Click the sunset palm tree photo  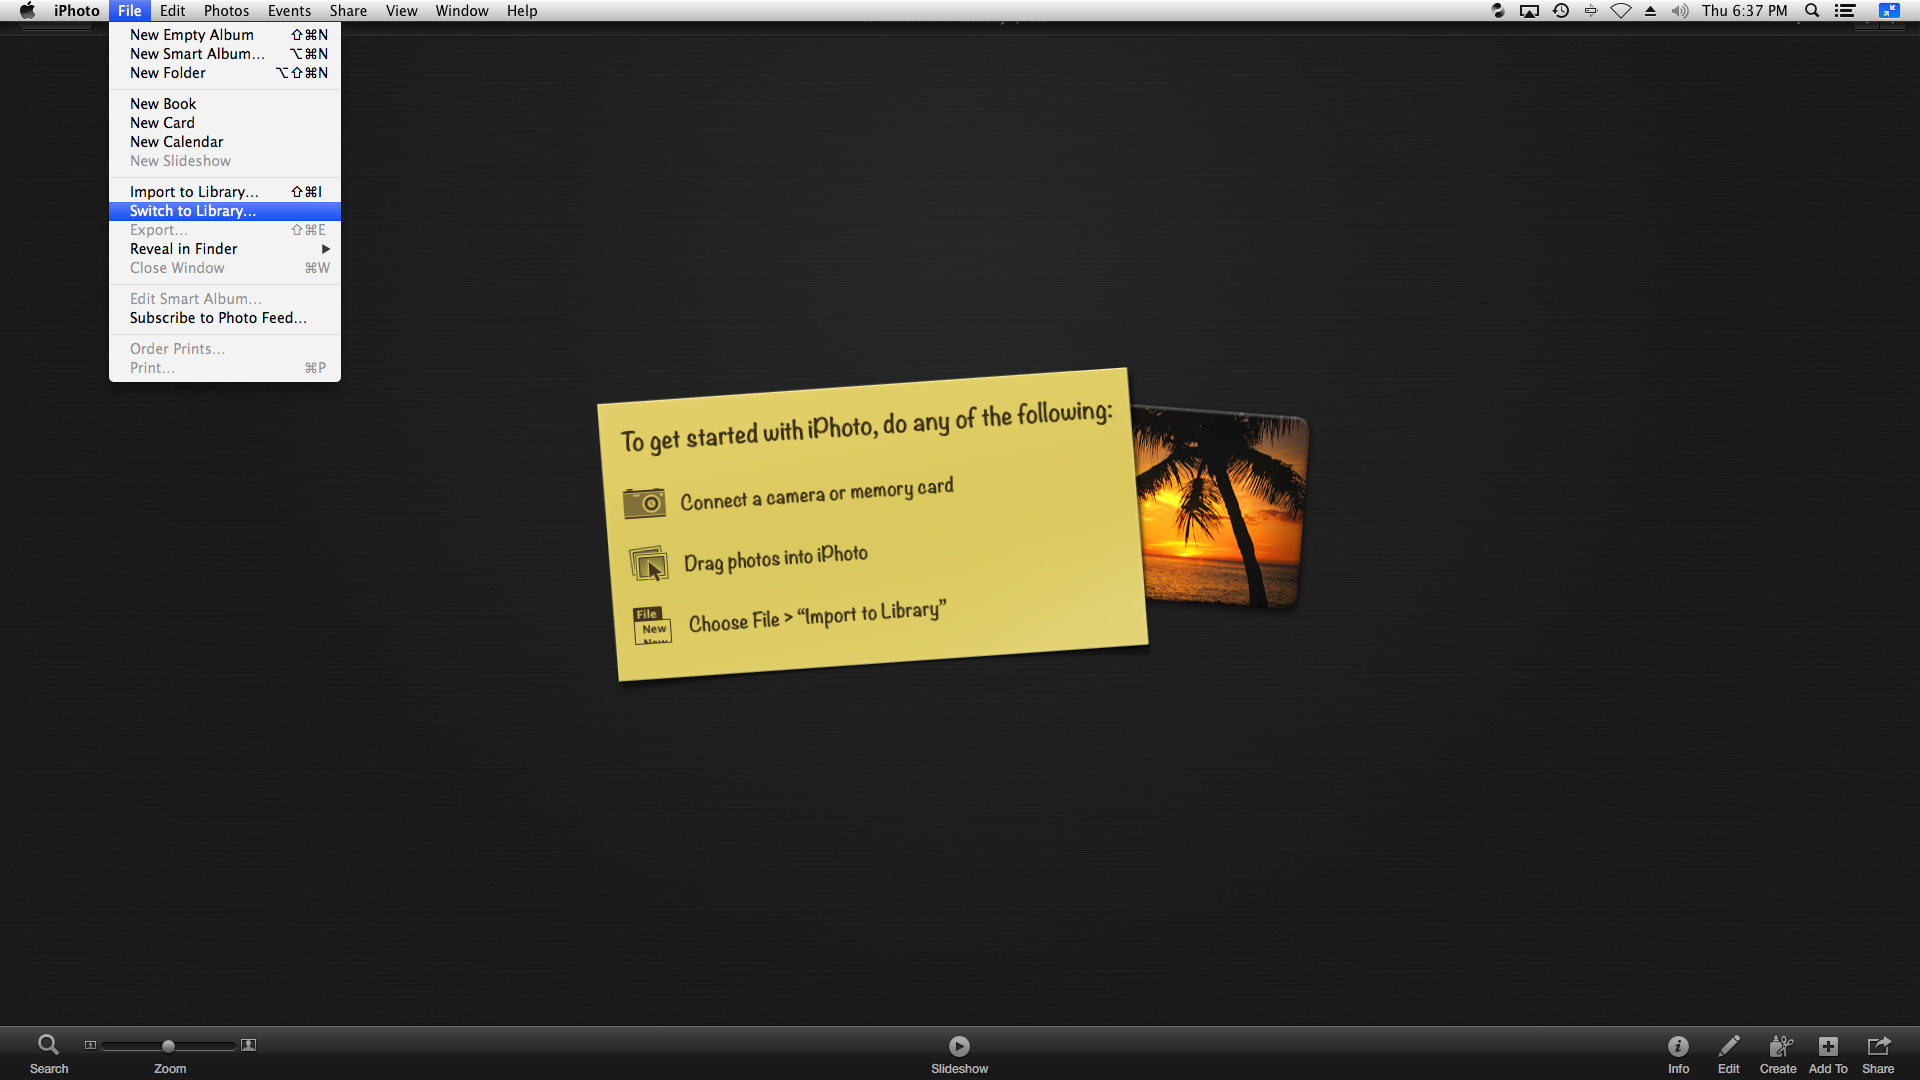pyautogui.click(x=1225, y=505)
